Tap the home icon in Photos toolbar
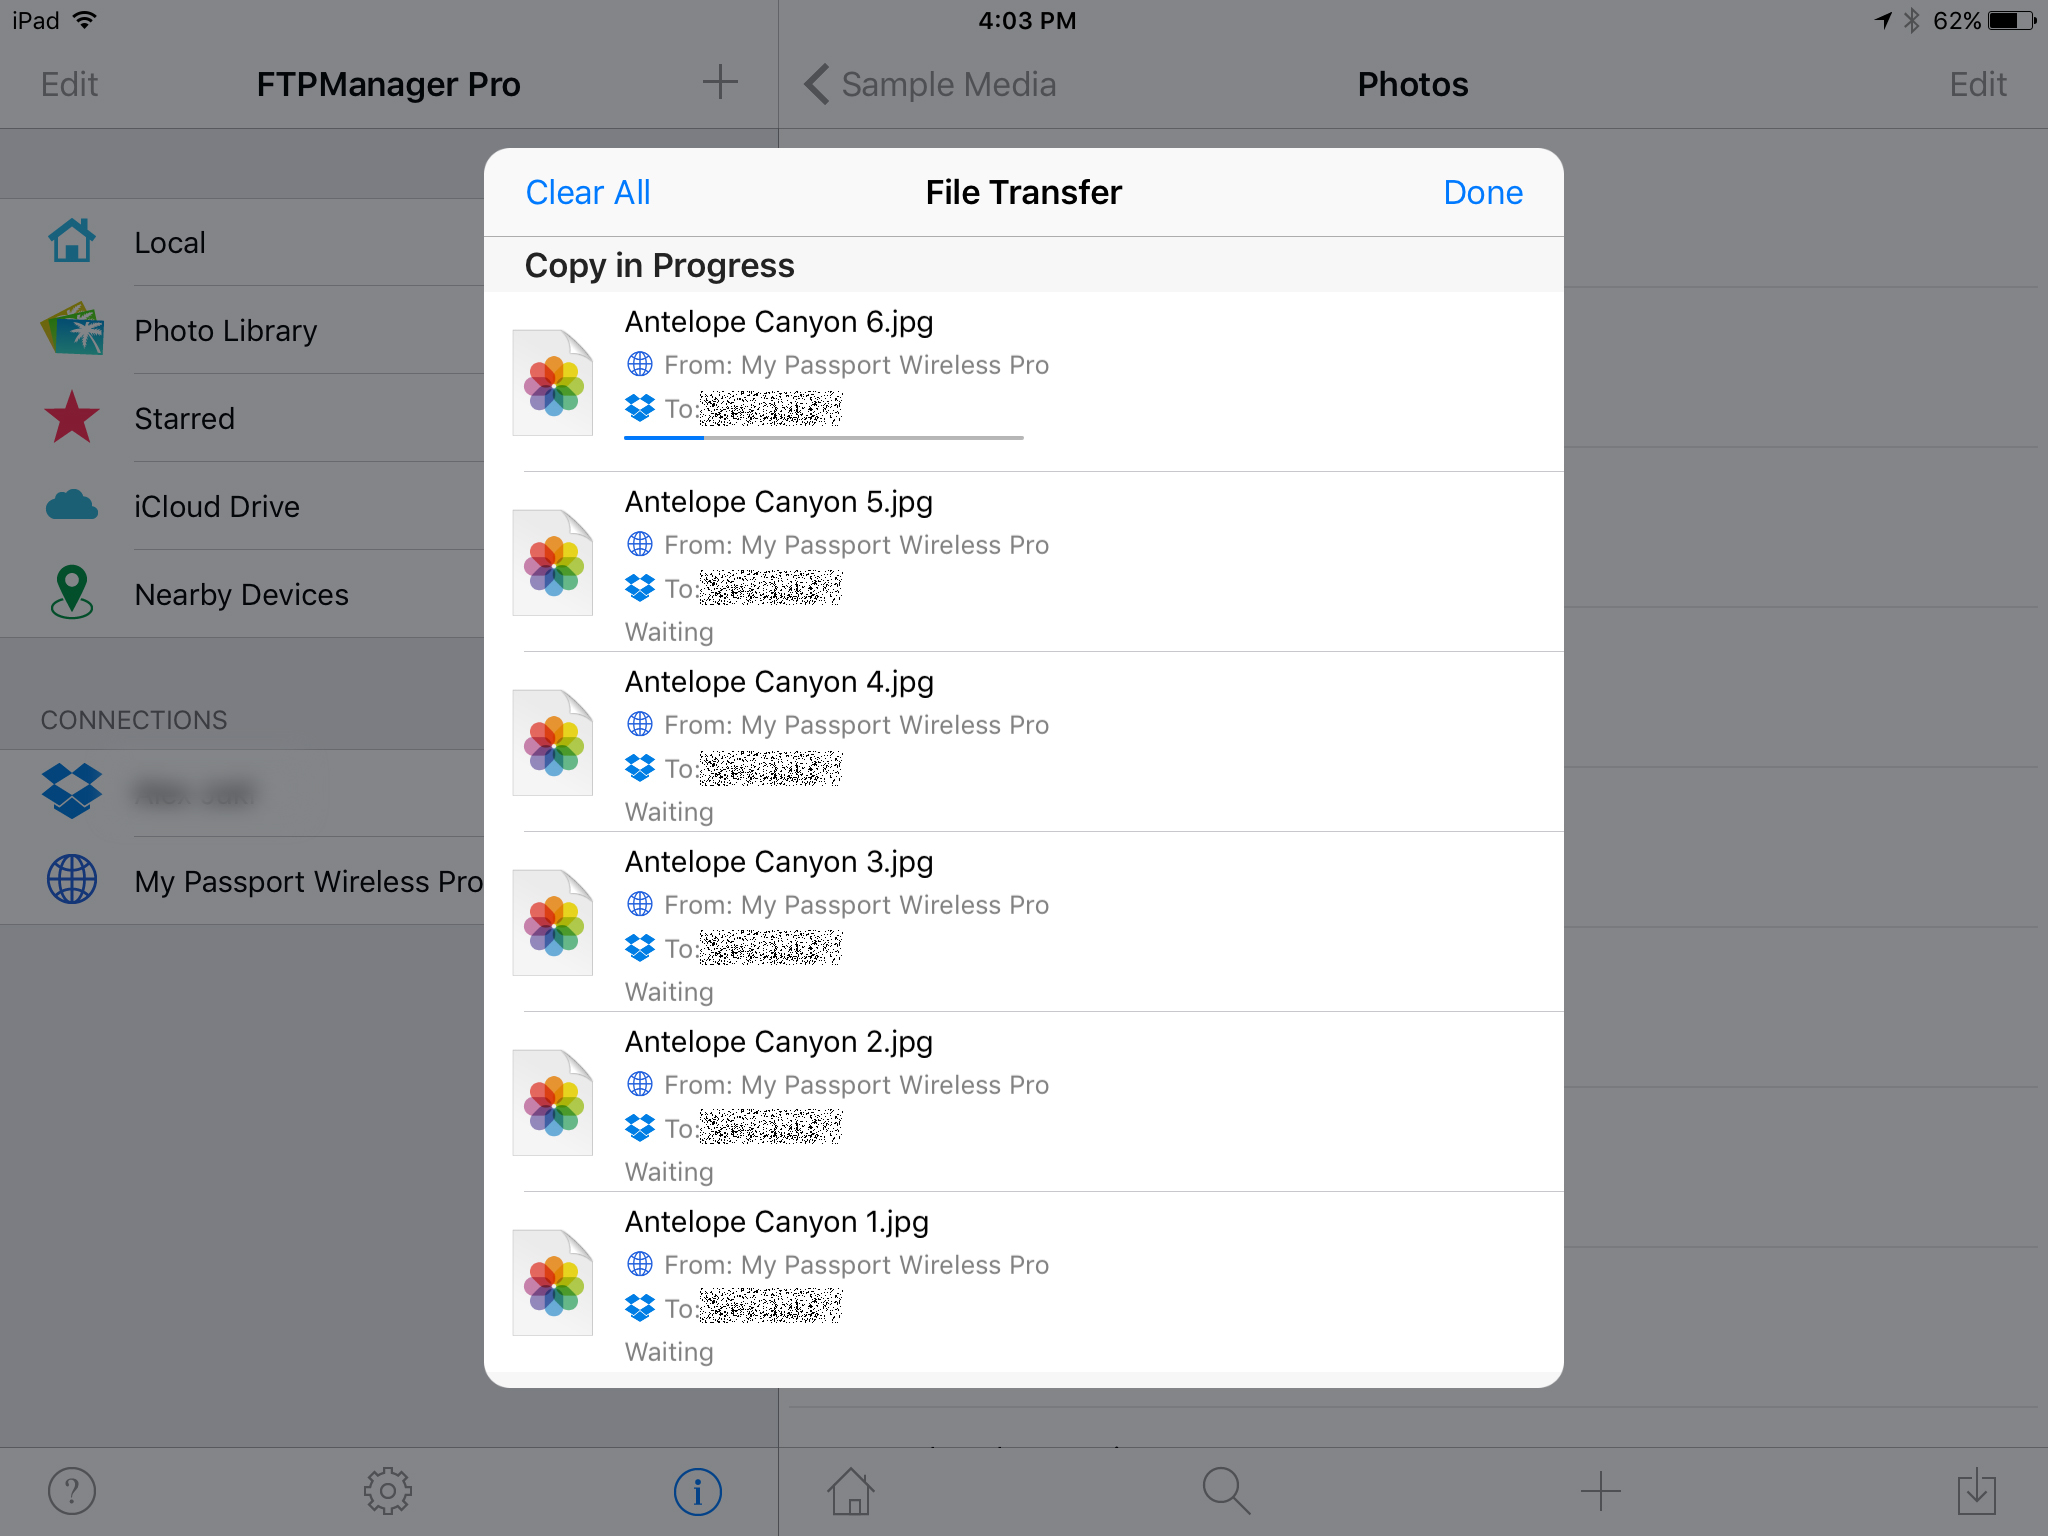 pyautogui.click(x=851, y=1491)
